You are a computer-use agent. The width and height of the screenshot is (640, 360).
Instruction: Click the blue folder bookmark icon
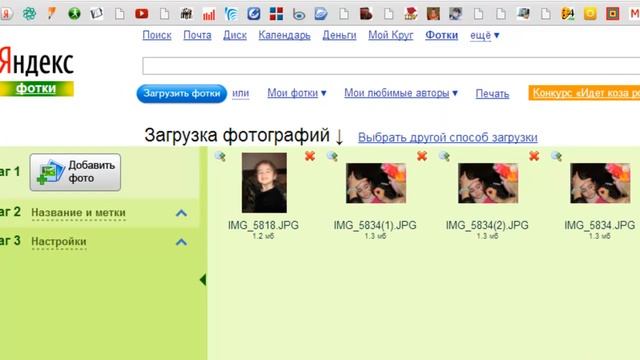tap(321, 14)
